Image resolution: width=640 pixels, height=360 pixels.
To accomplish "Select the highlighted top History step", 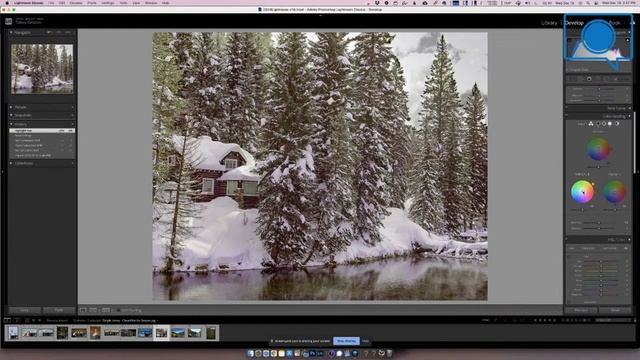I will click(x=42, y=131).
